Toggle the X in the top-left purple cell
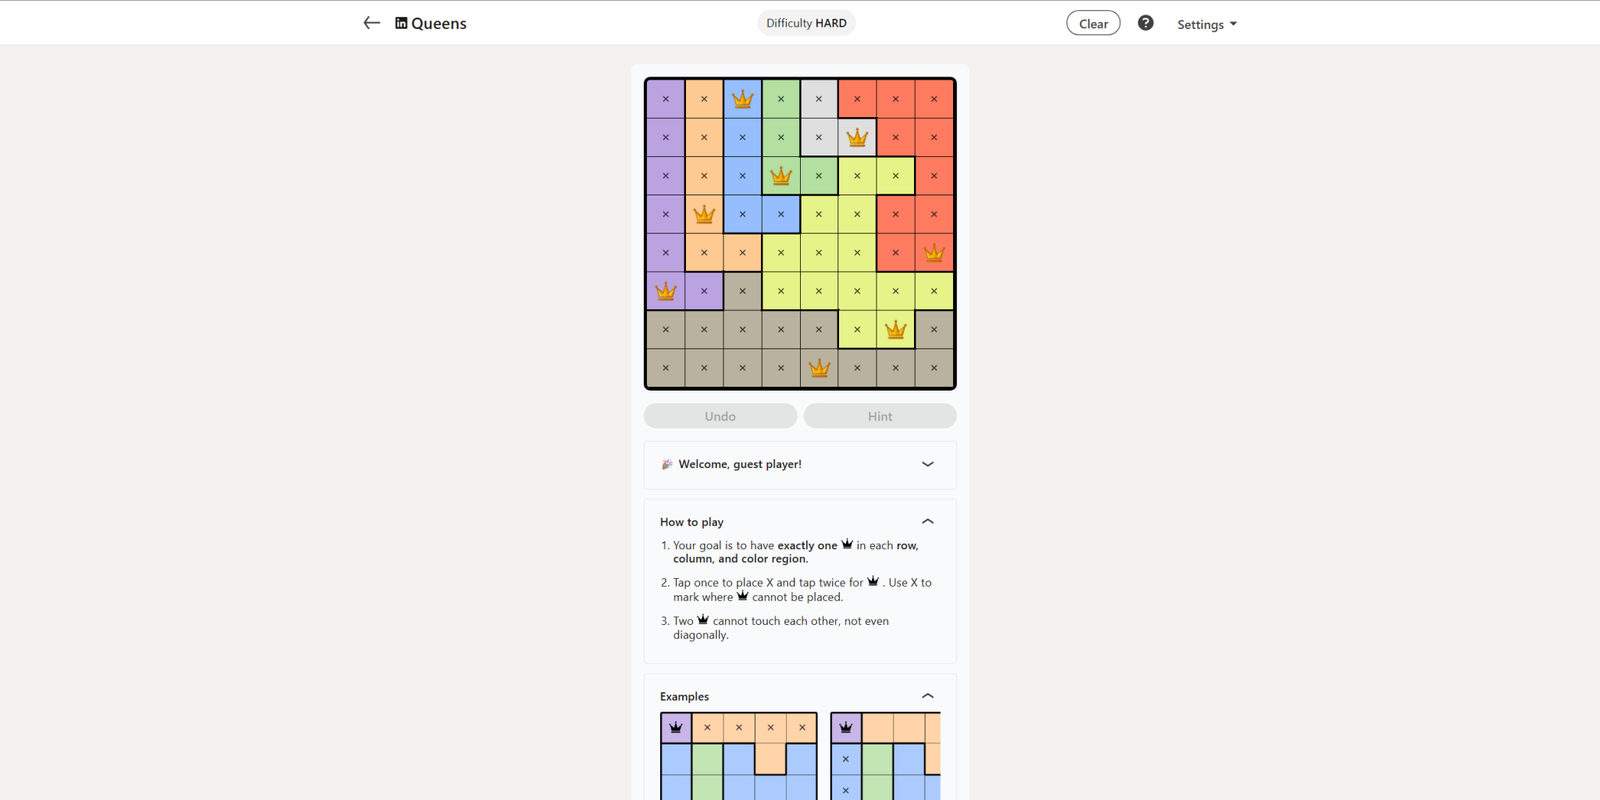1600x800 pixels. click(666, 99)
